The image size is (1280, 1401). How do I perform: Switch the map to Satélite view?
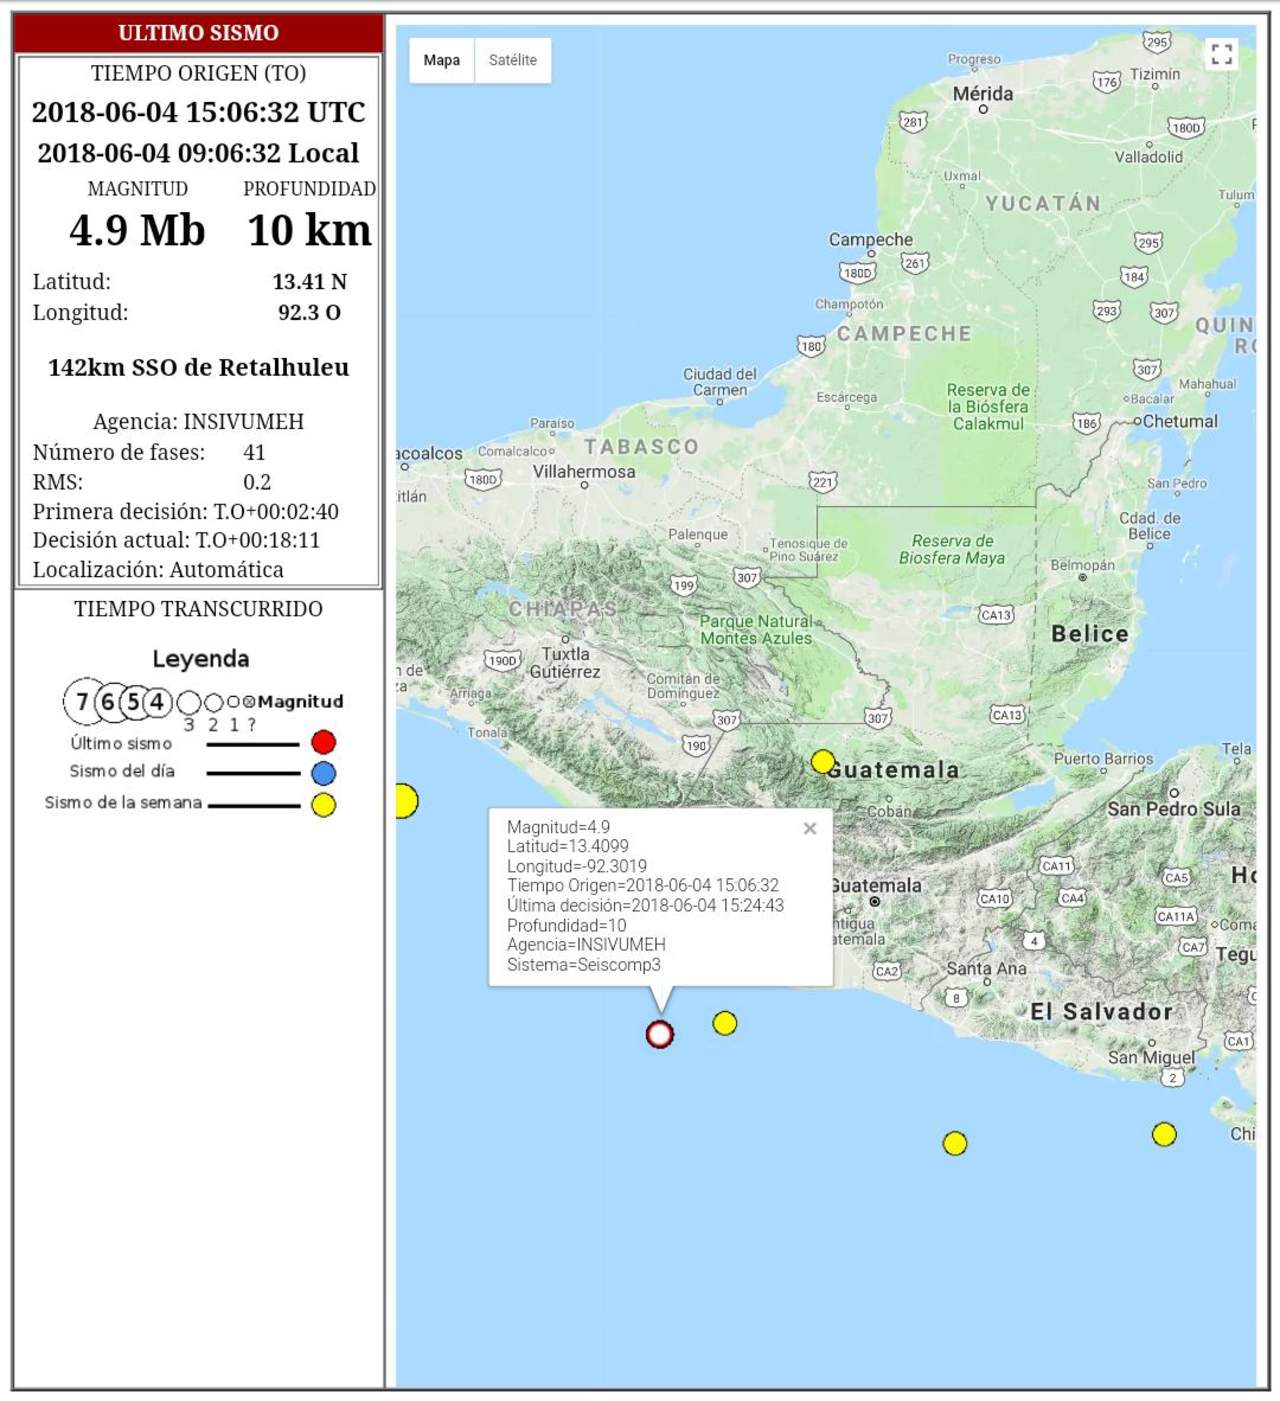pyautogui.click(x=512, y=60)
